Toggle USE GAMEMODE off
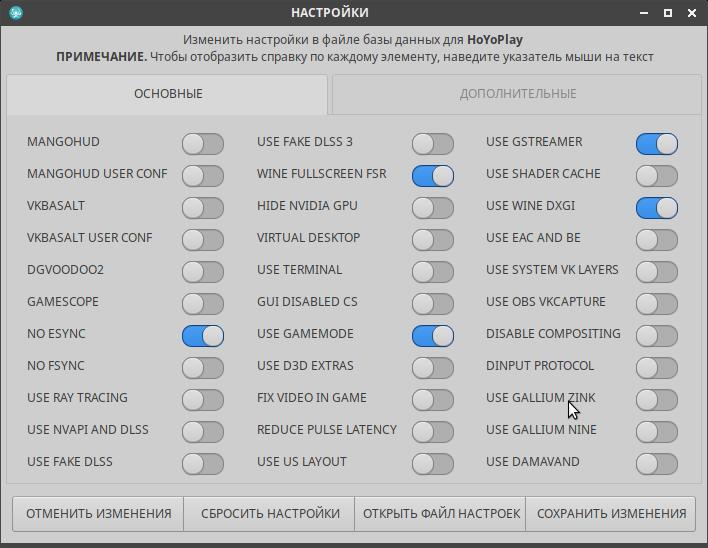708x548 pixels. tap(433, 336)
